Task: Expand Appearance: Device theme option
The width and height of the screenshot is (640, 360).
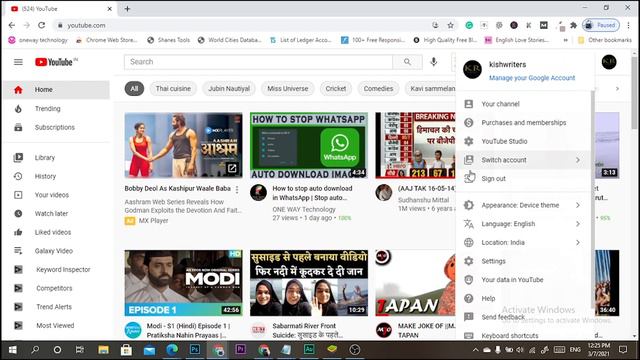Action: pos(523,205)
